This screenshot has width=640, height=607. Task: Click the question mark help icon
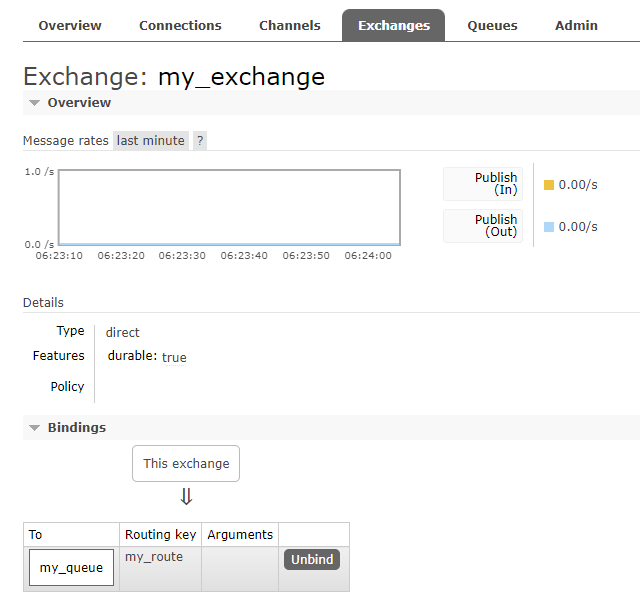tap(200, 141)
